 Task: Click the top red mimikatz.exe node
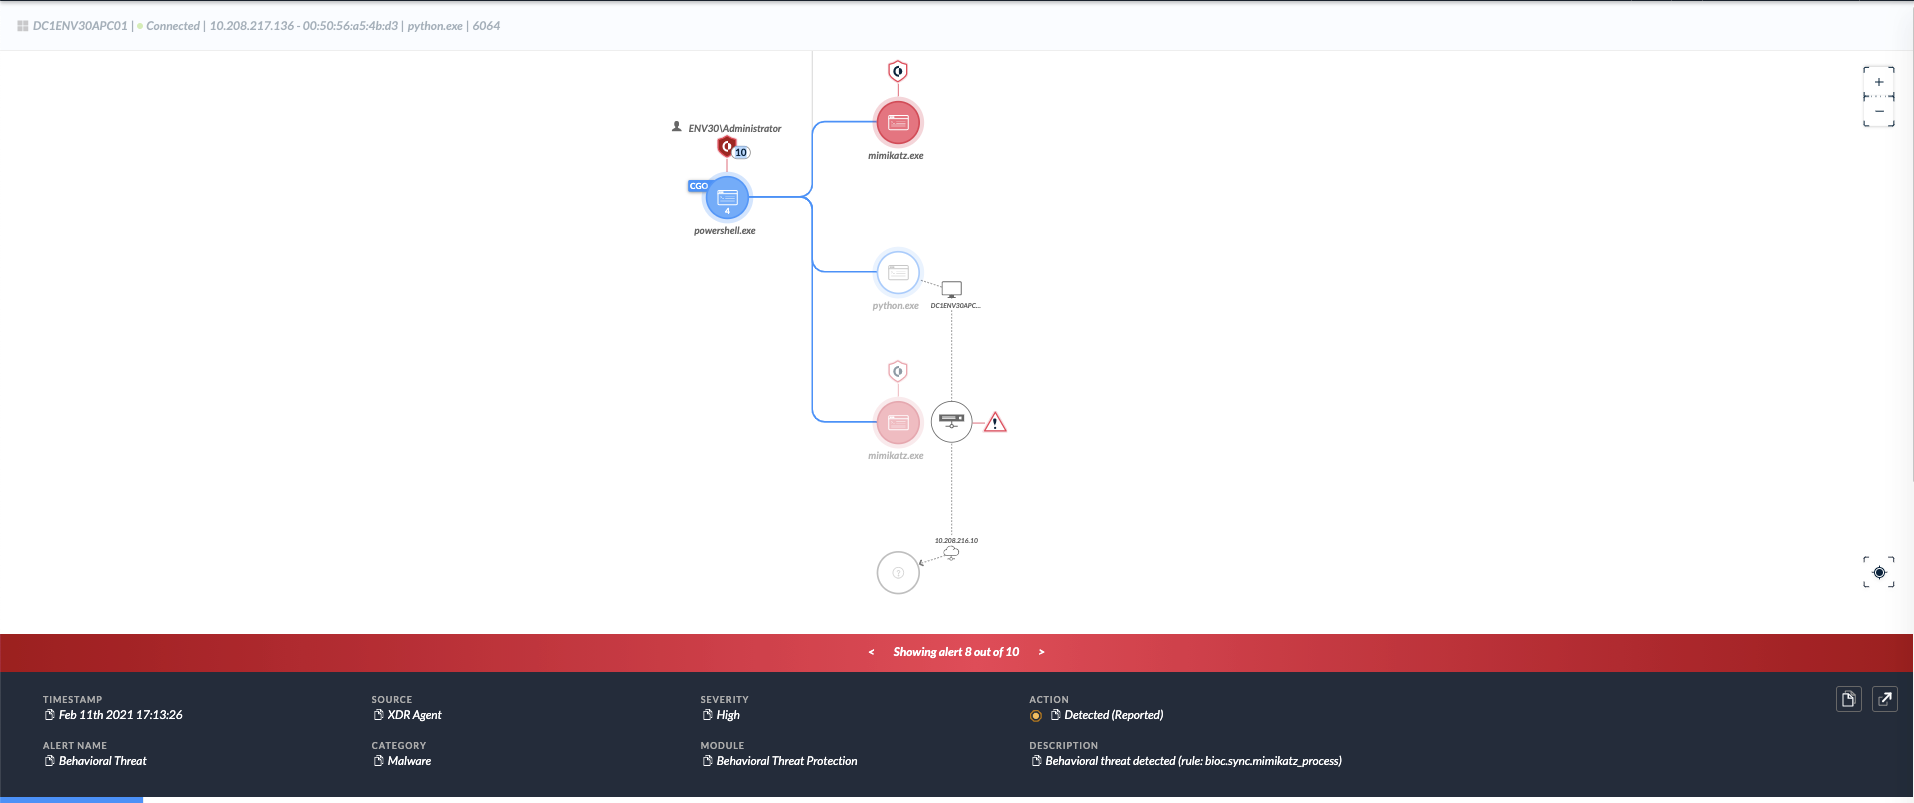pyautogui.click(x=898, y=122)
